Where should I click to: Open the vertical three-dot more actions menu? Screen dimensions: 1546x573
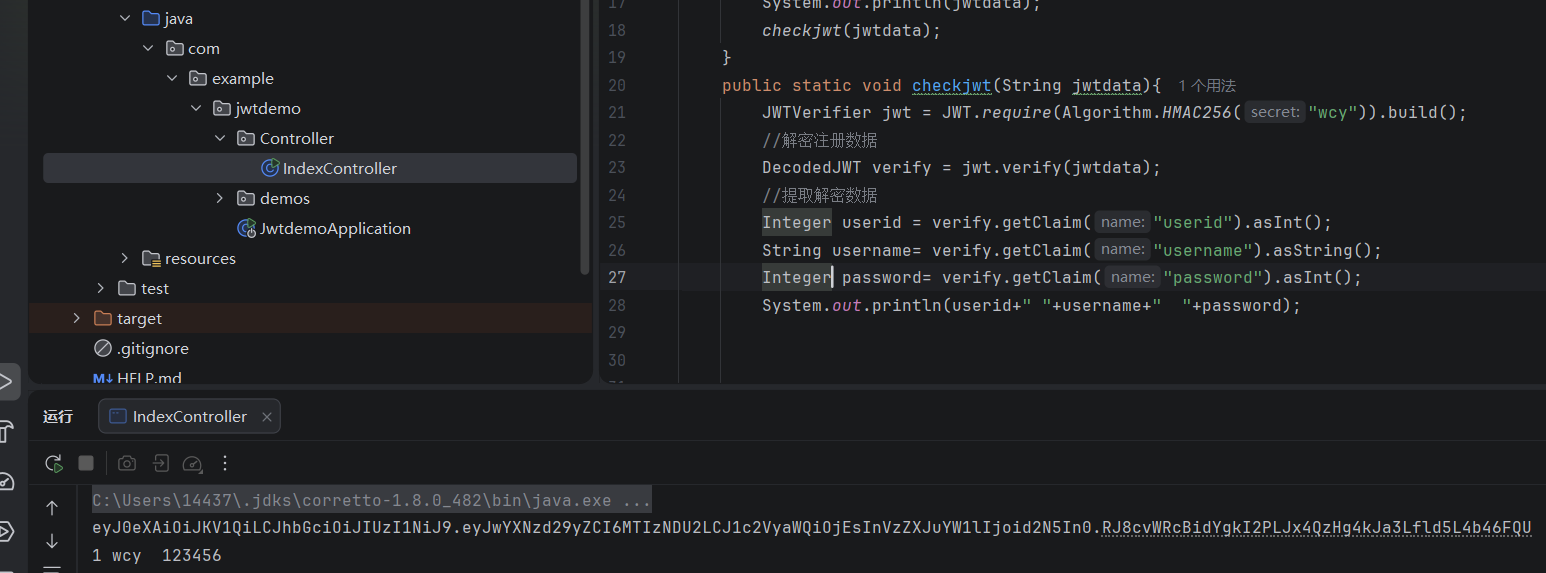pos(225,463)
